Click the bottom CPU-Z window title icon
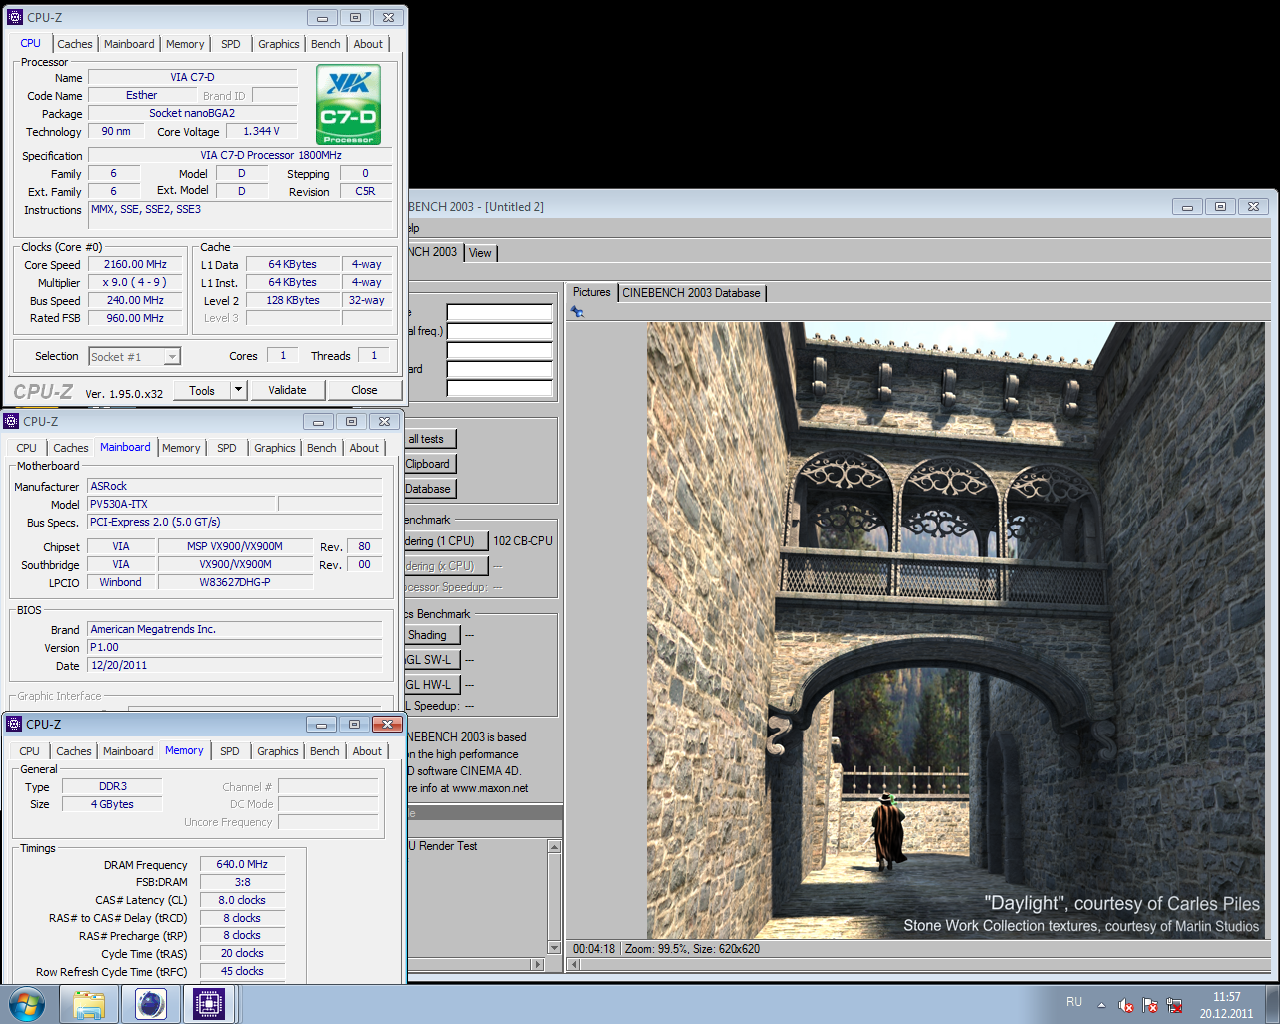 pos(13,724)
